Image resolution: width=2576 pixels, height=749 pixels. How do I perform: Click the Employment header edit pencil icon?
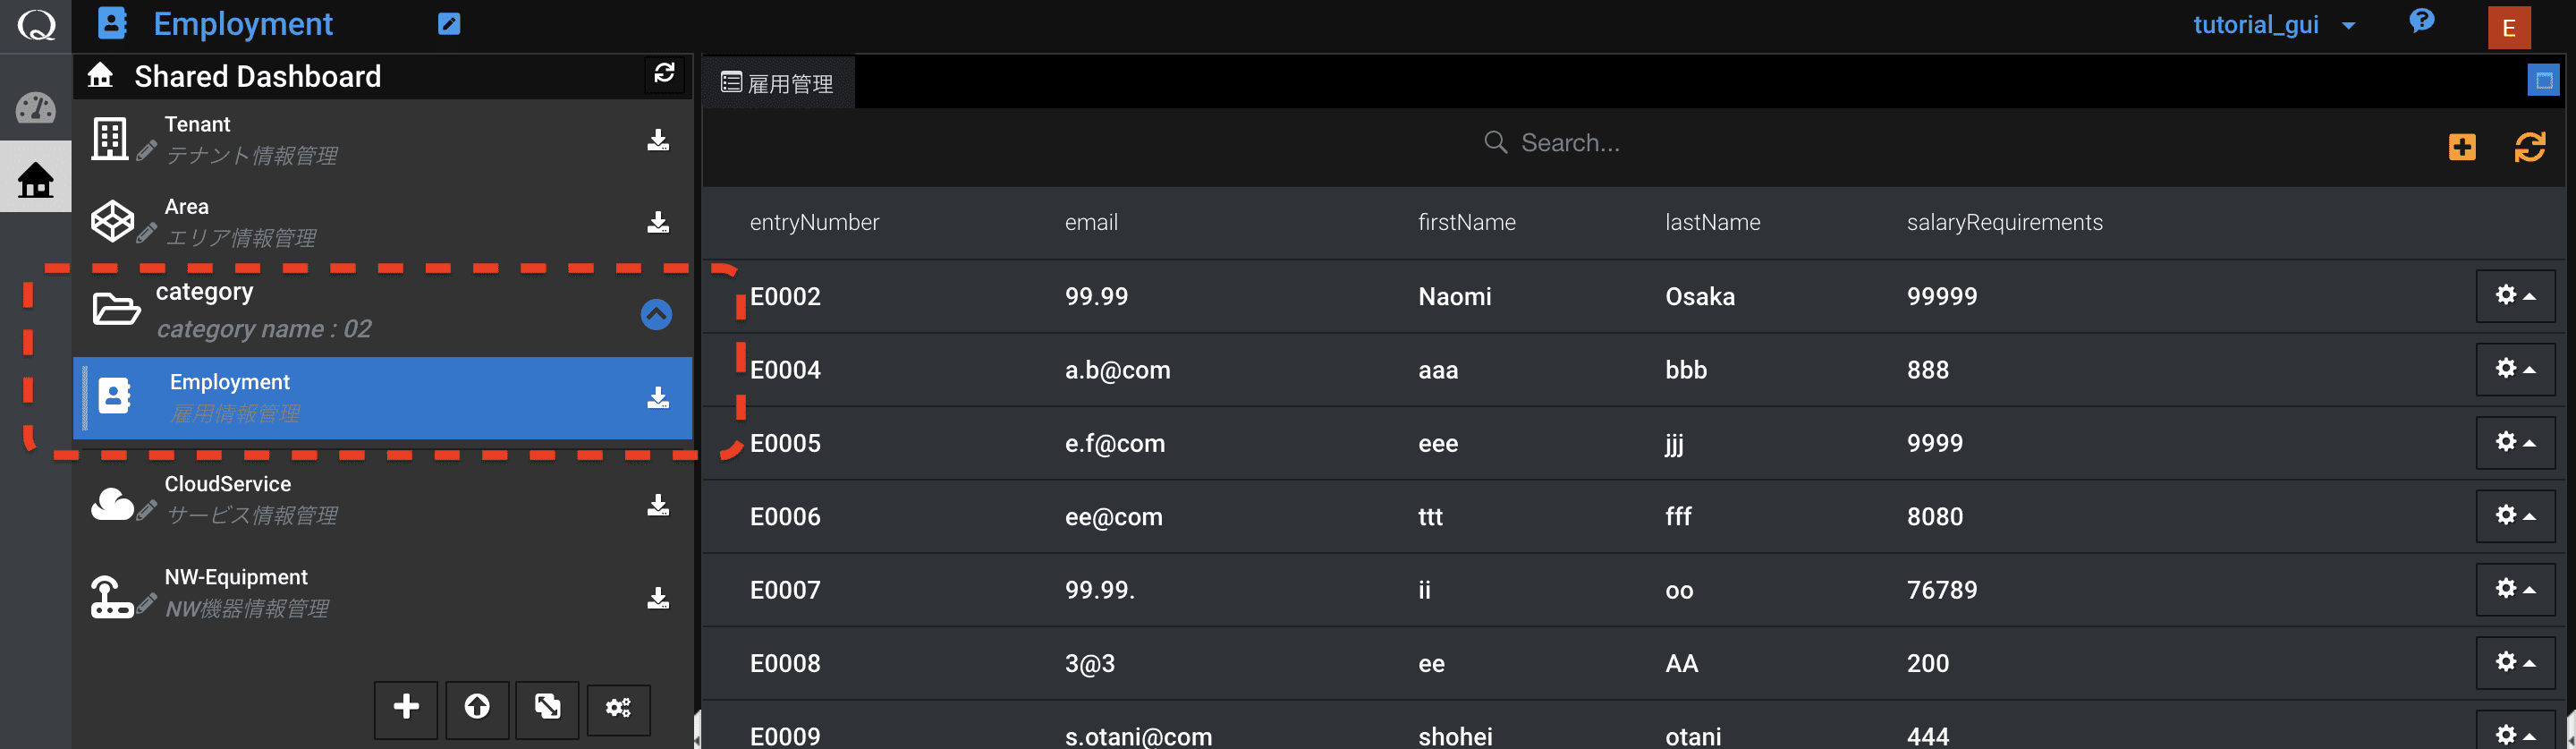click(449, 24)
